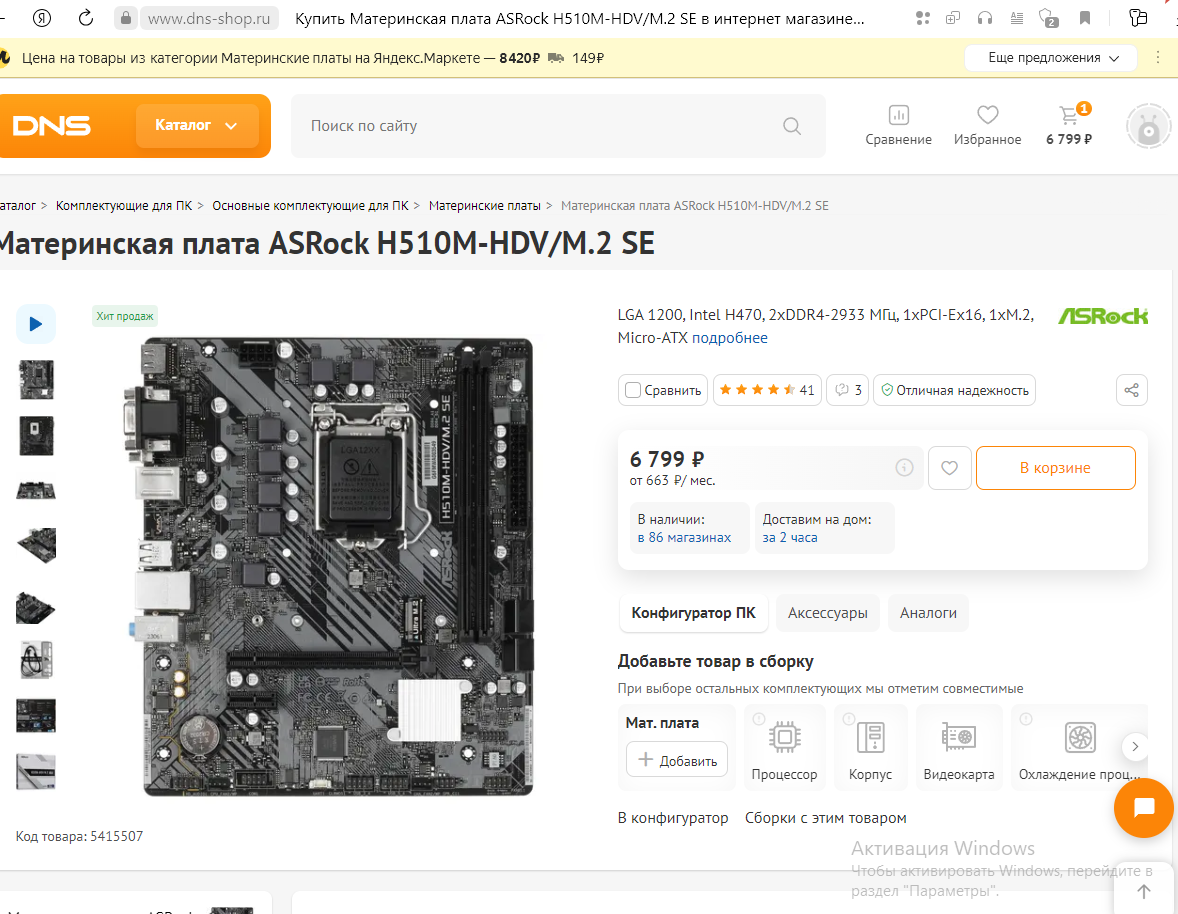Switch to the Аналоги tab

(928, 613)
